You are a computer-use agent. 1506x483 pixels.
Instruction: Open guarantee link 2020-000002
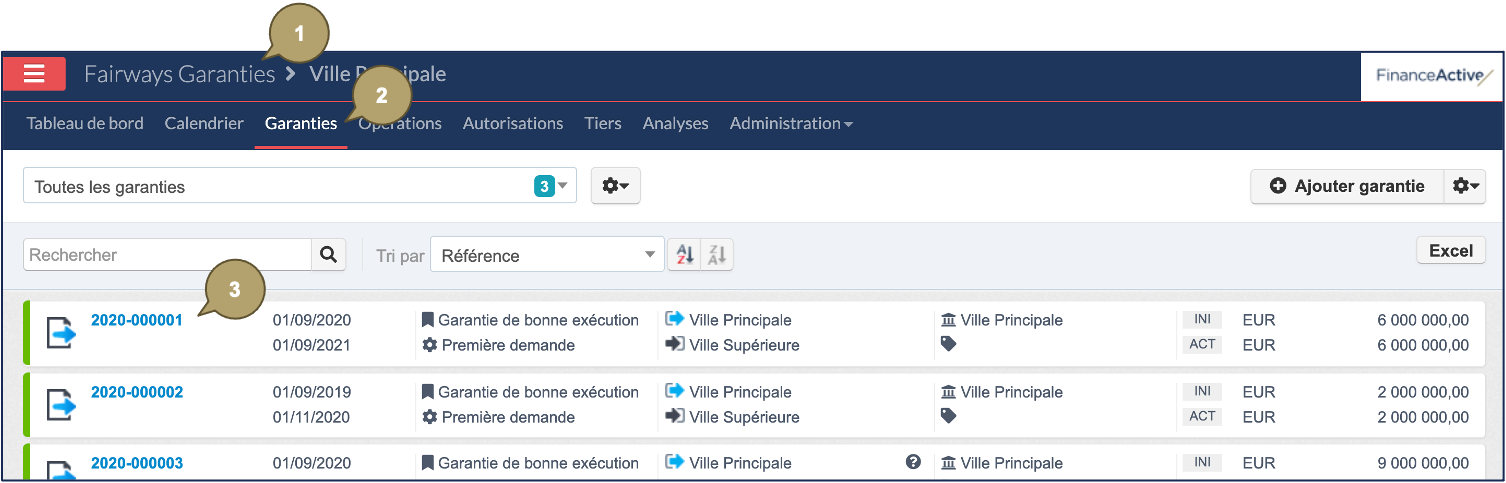(x=137, y=392)
